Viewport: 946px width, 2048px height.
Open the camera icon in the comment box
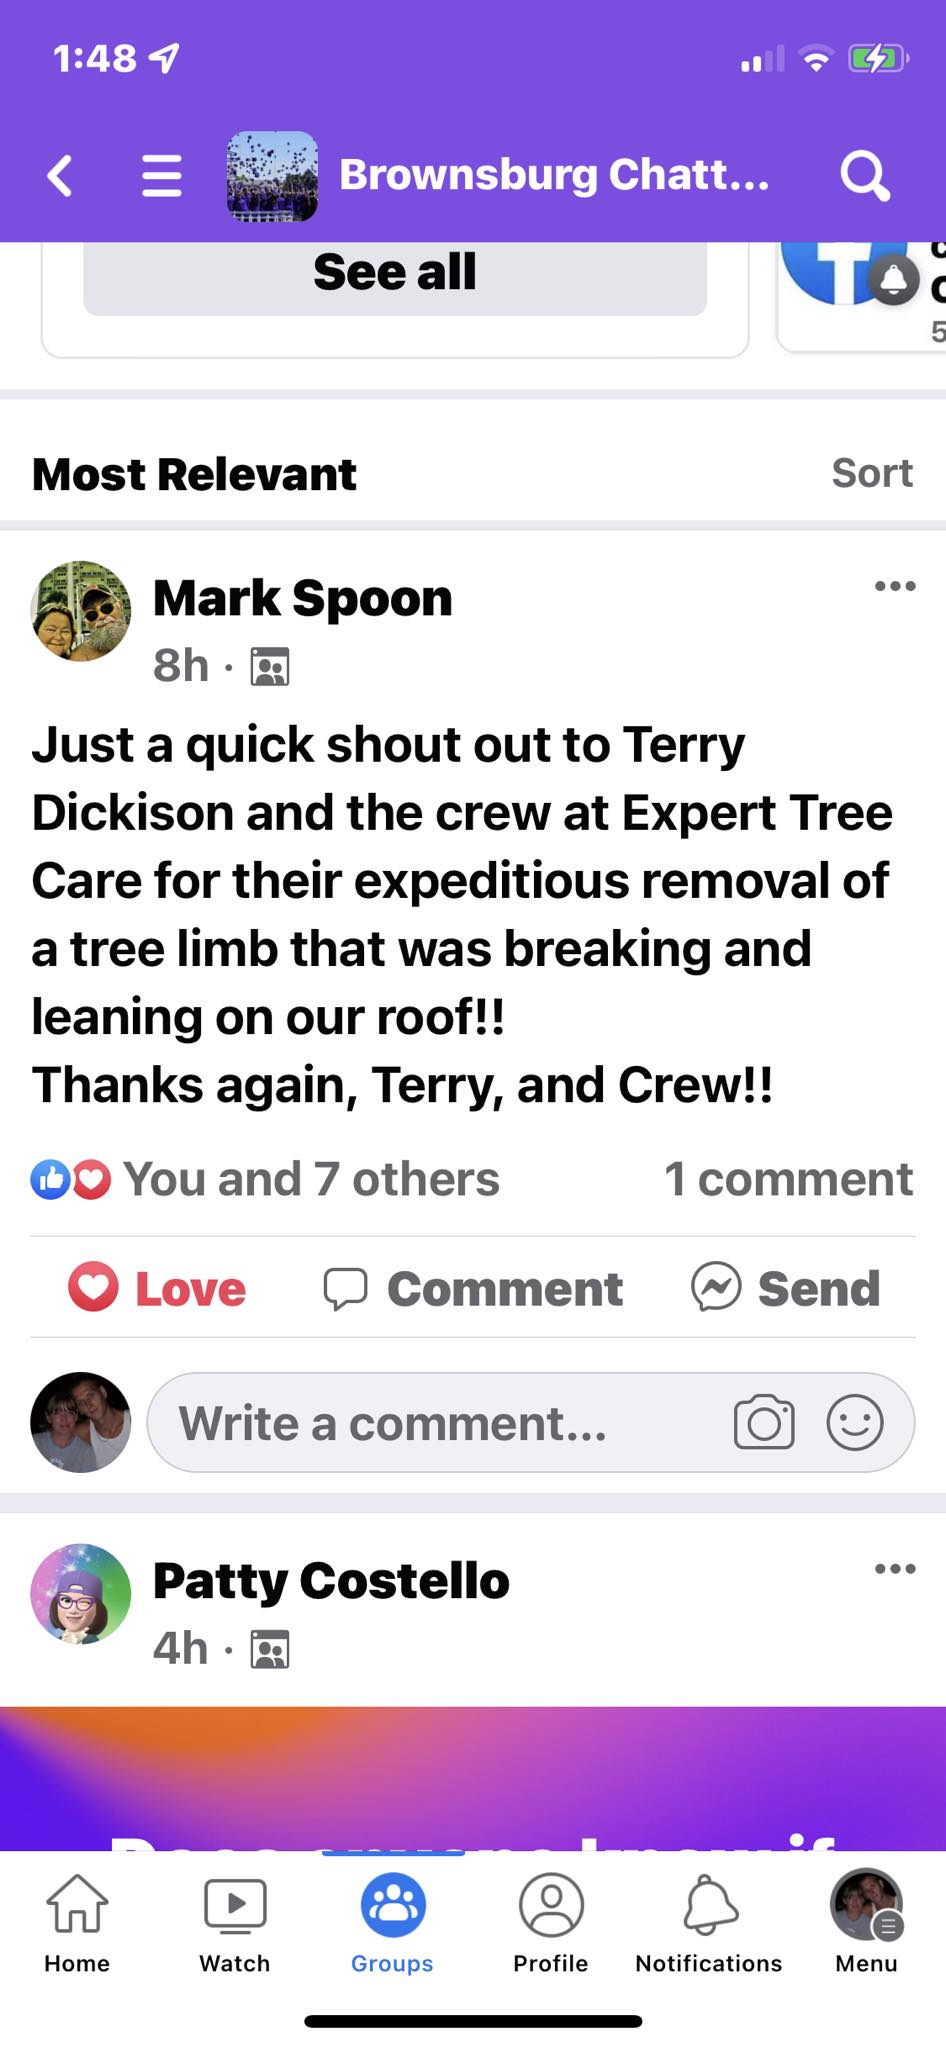pos(764,1422)
